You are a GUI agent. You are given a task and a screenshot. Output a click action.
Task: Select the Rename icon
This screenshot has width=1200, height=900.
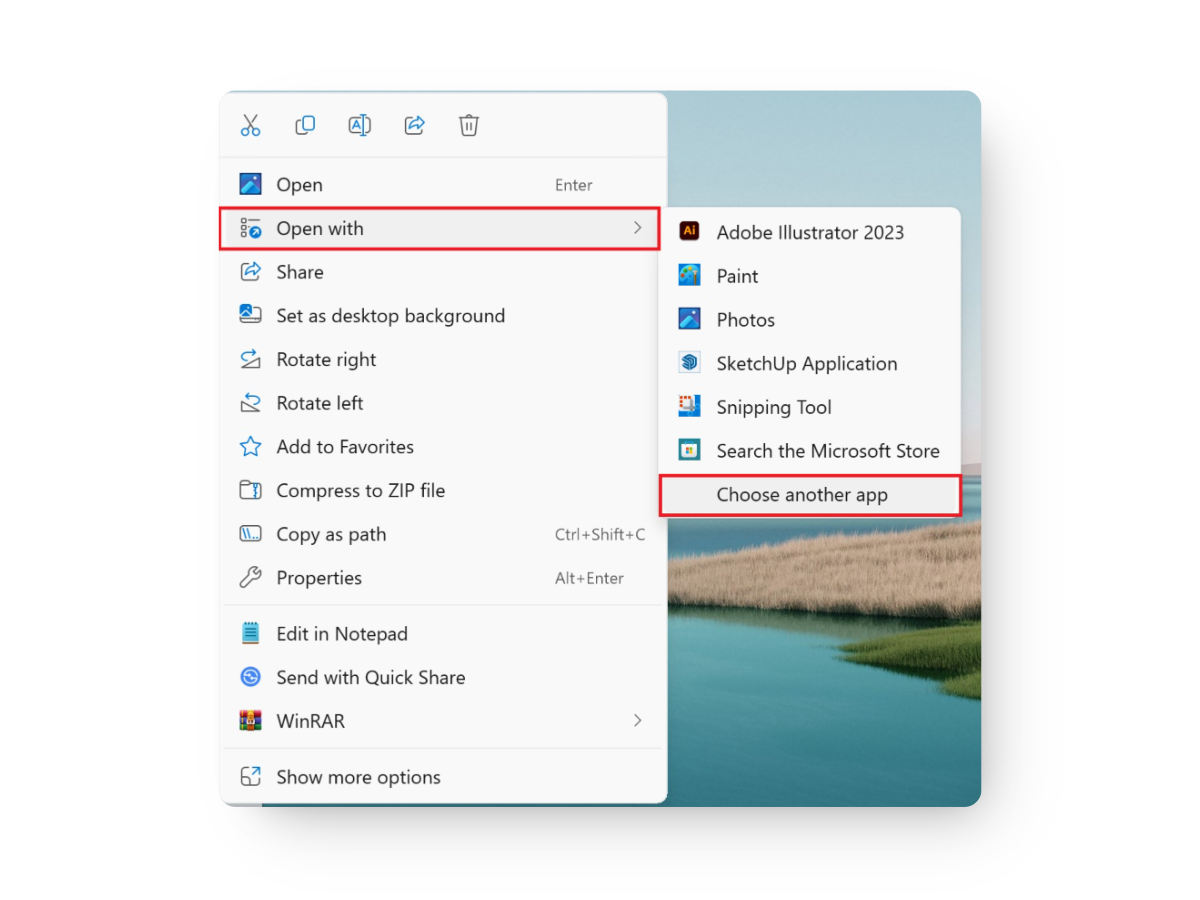coord(359,125)
